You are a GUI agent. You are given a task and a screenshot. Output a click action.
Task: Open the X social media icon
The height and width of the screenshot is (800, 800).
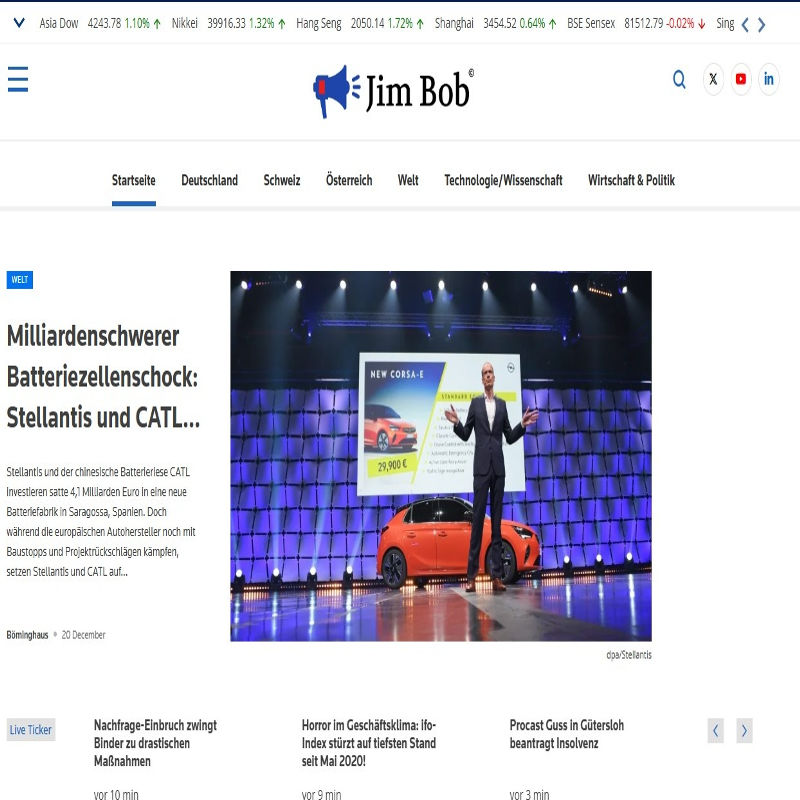click(713, 79)
